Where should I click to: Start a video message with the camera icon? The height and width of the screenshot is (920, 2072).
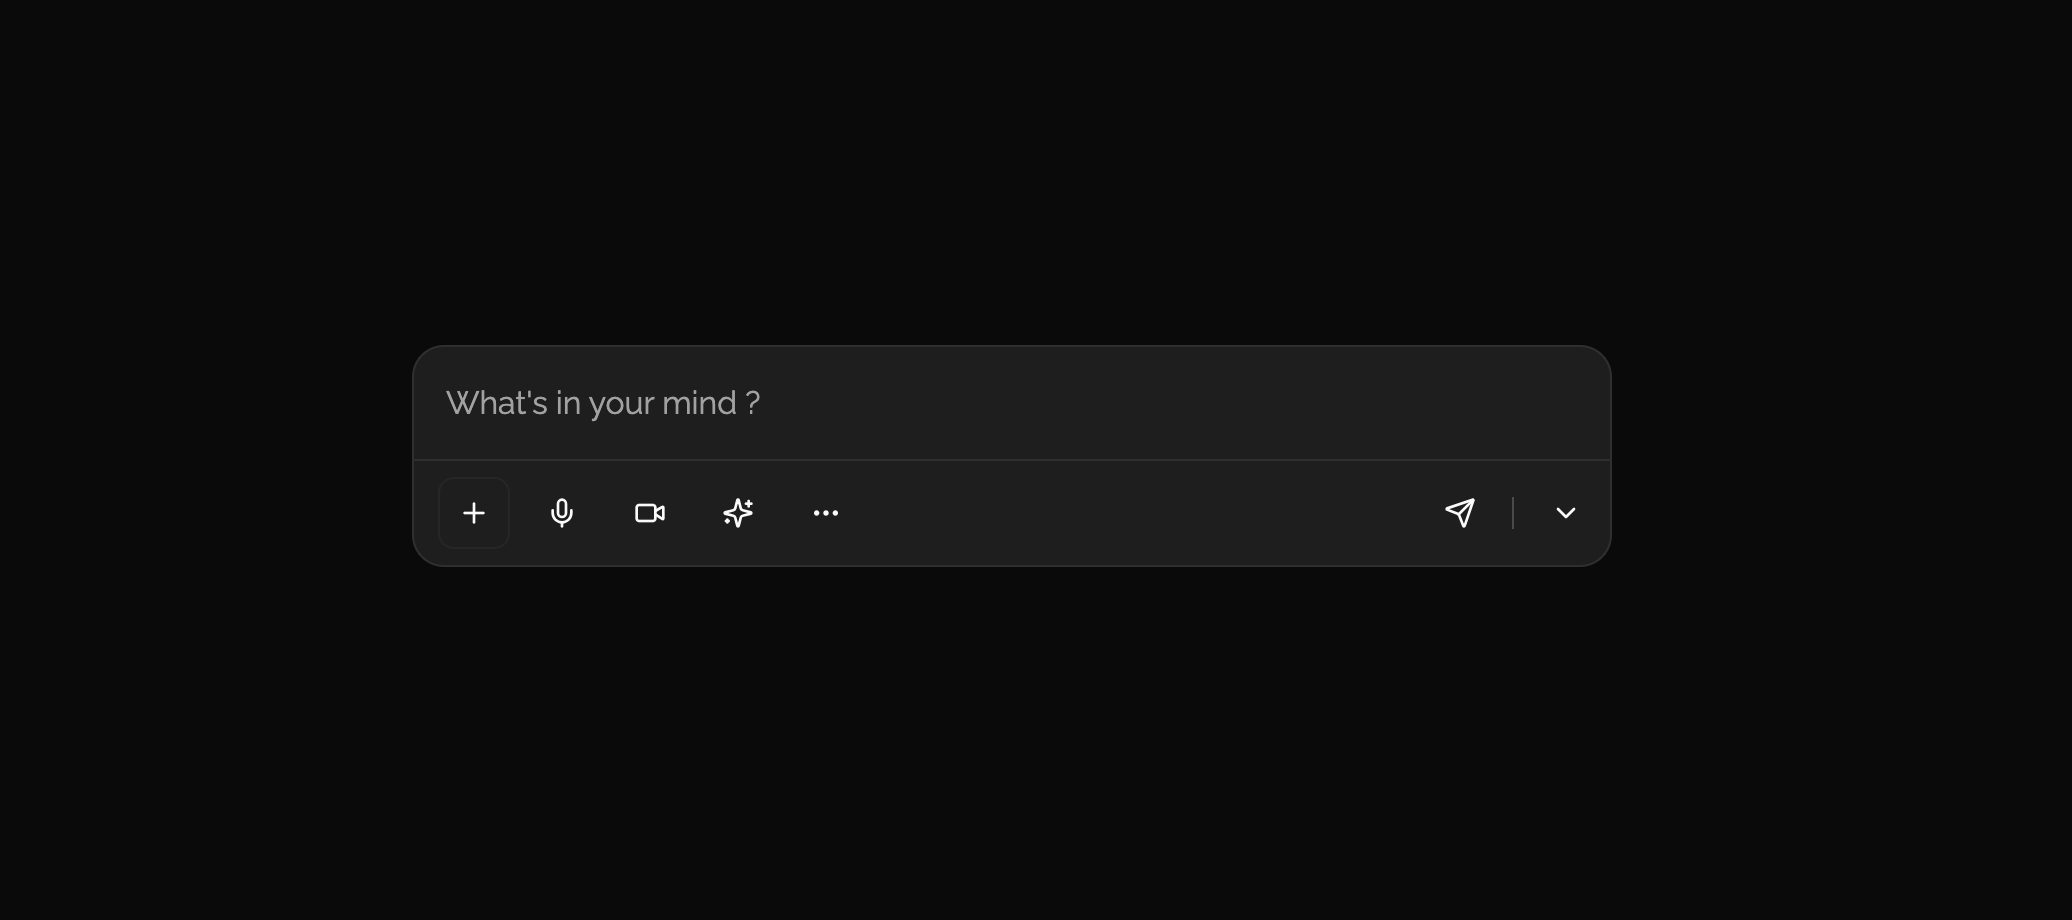(x=650, y=513)
